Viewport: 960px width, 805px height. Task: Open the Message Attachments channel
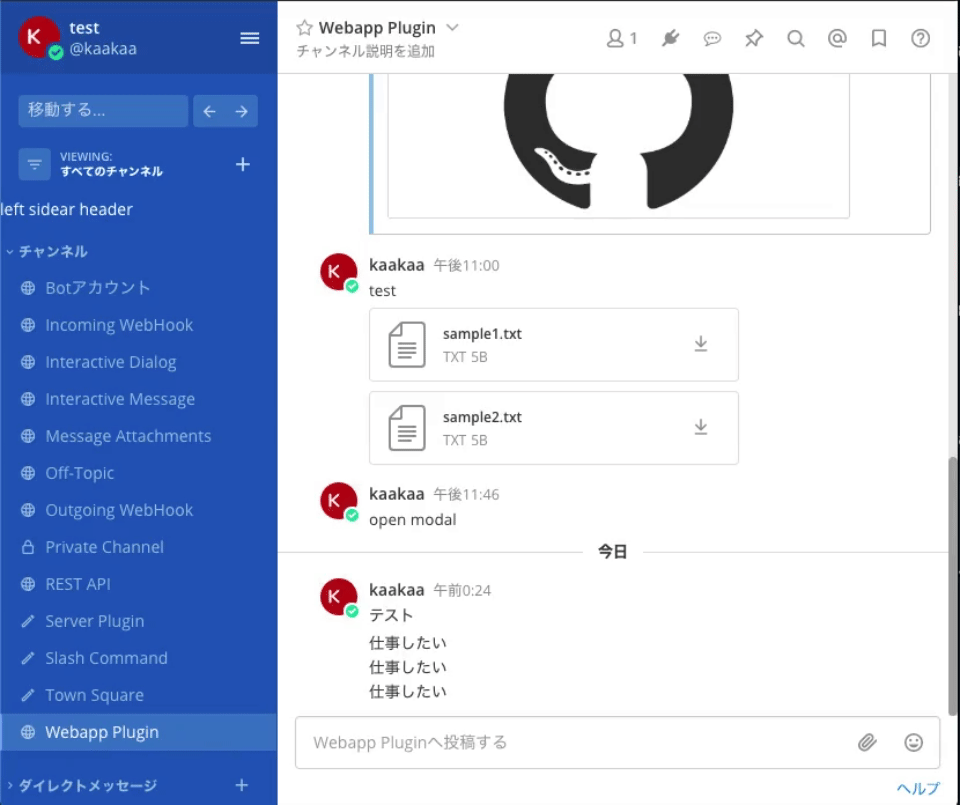[138, 436]
